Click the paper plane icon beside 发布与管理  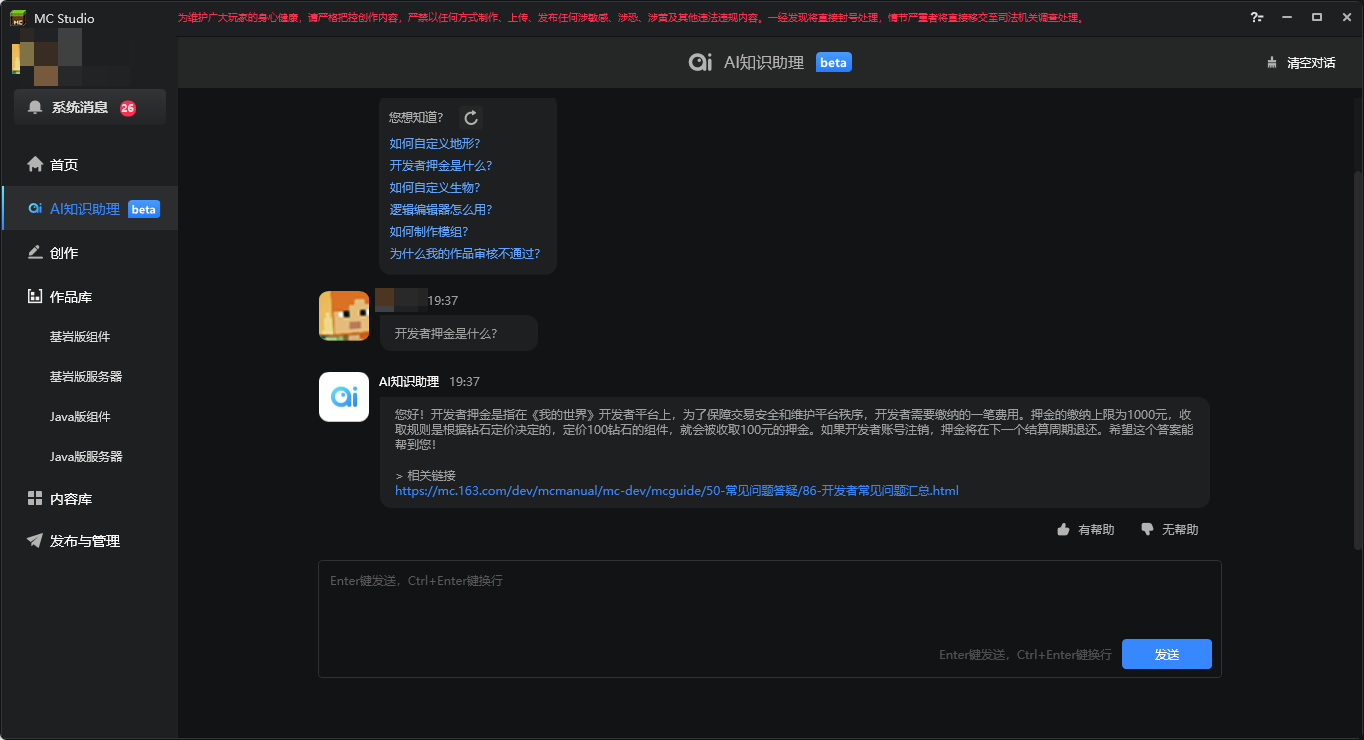pyautogui.click(x=35, y=540)
